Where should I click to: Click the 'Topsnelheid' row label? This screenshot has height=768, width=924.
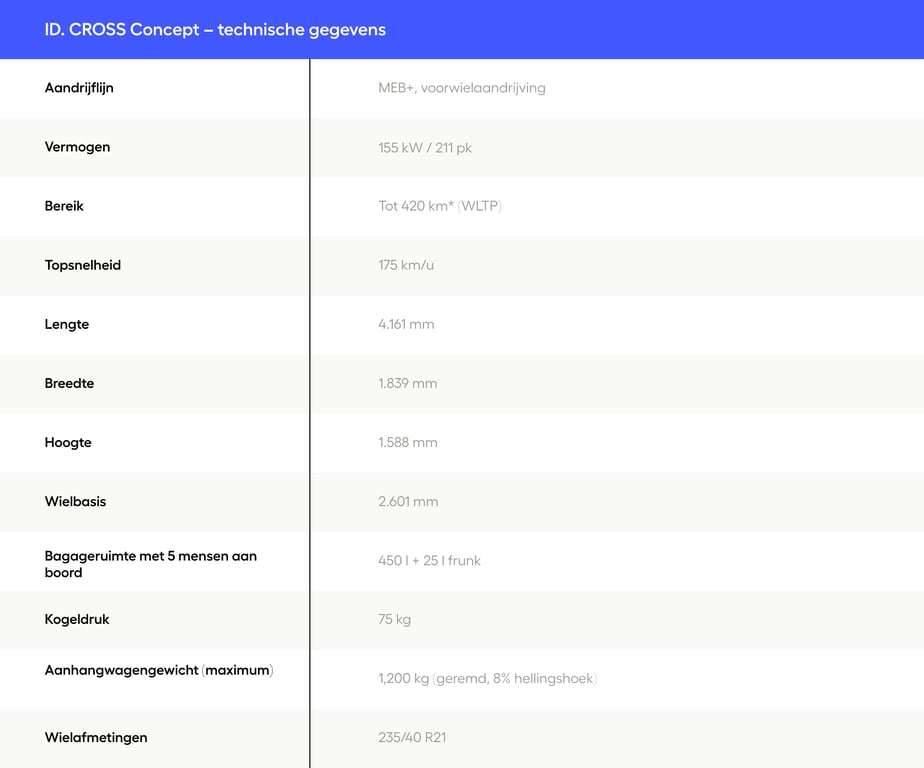click(x=82, y=265)
